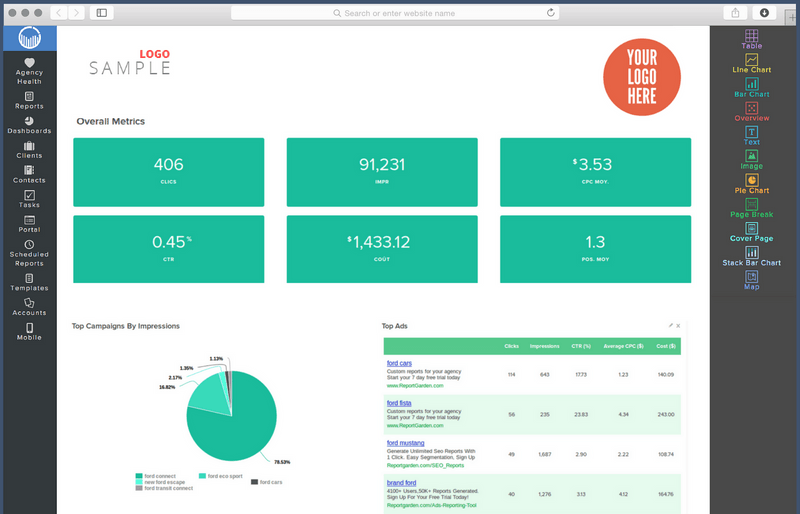
Task: Add a Stack Bar Chart widget
Action: [752, 256]
